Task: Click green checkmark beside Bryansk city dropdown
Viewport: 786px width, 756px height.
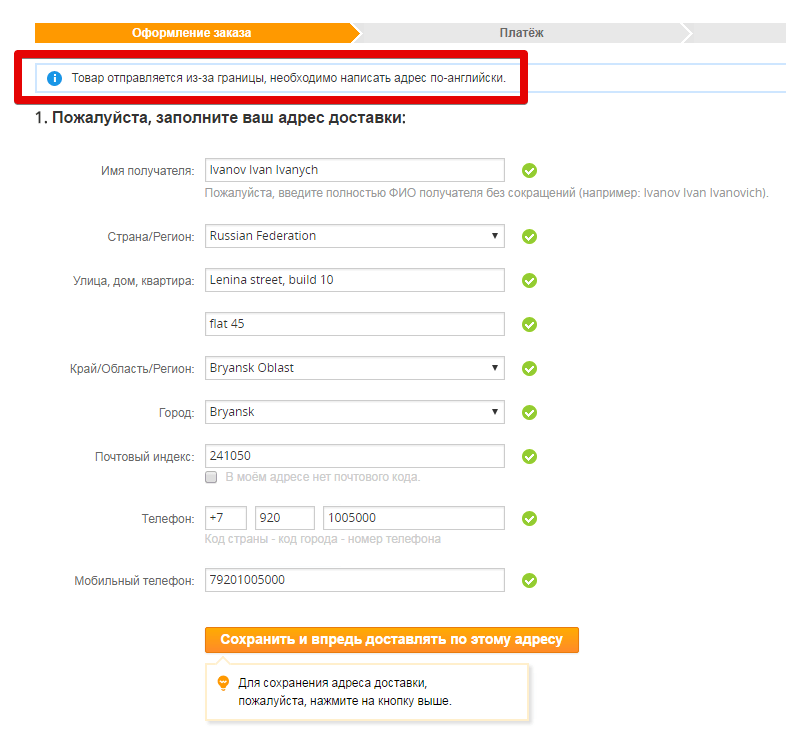Action: (x=529, y=413)
